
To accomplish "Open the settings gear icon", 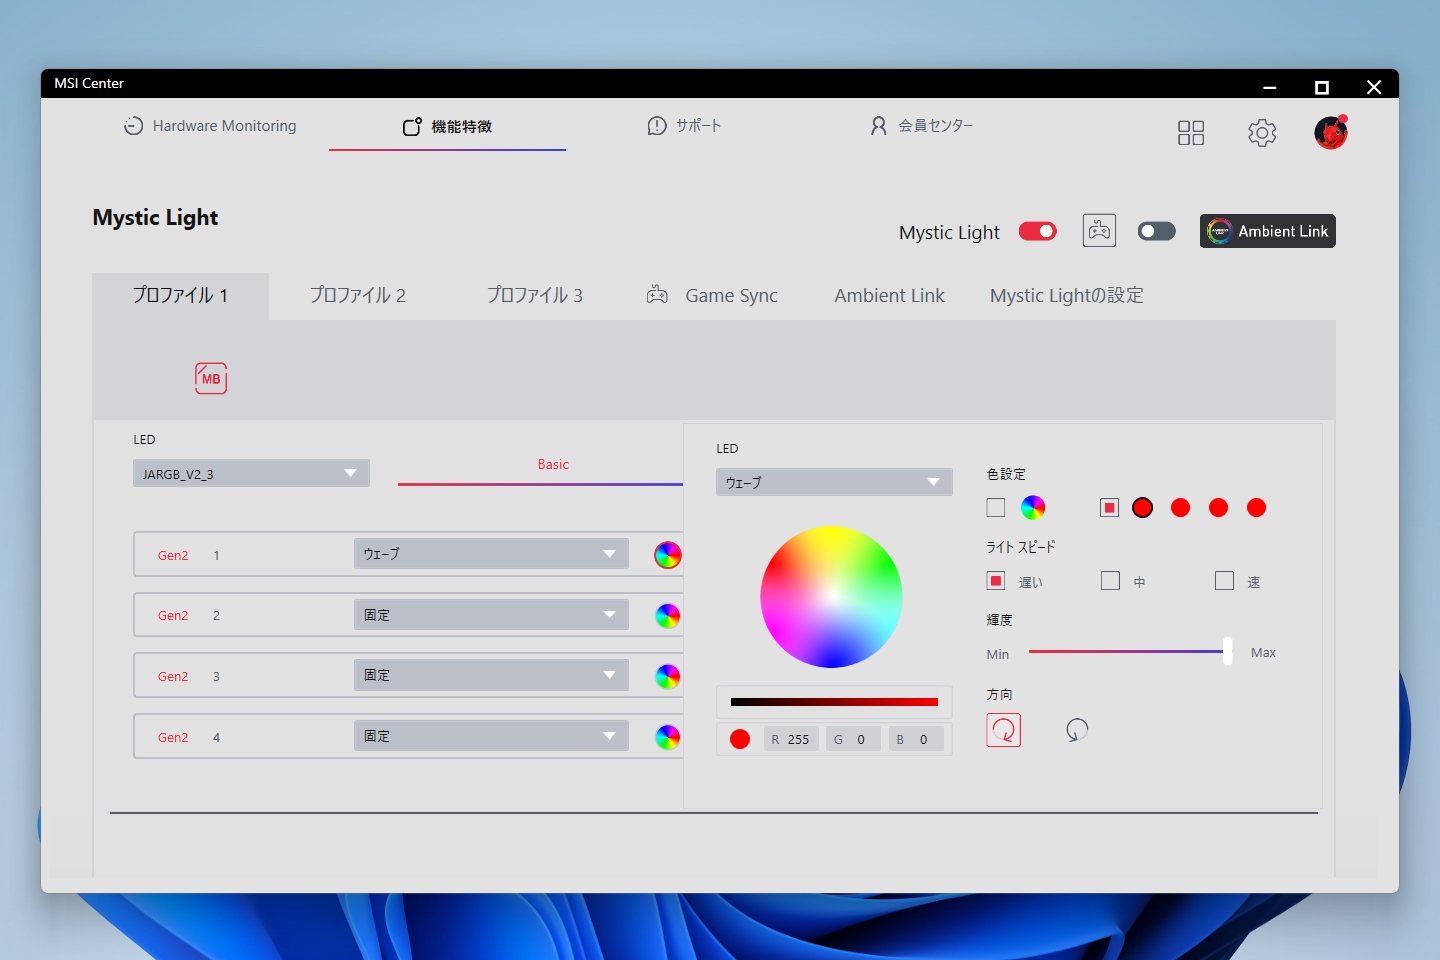I will [x=1262, y=133].
